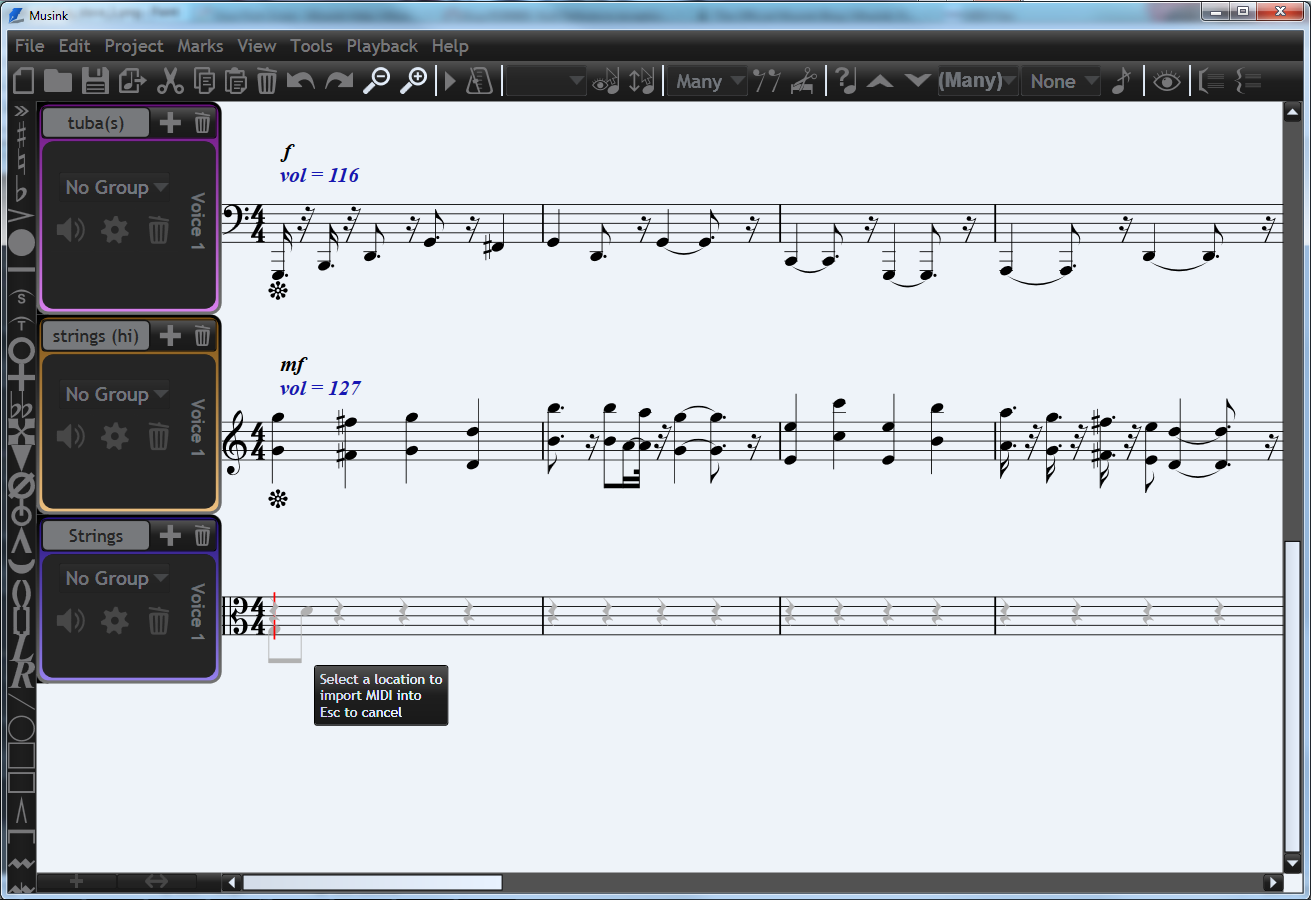Click the zoom out magnifier icon
This screenshot has width=1311, height=900.
pos(376,81)
